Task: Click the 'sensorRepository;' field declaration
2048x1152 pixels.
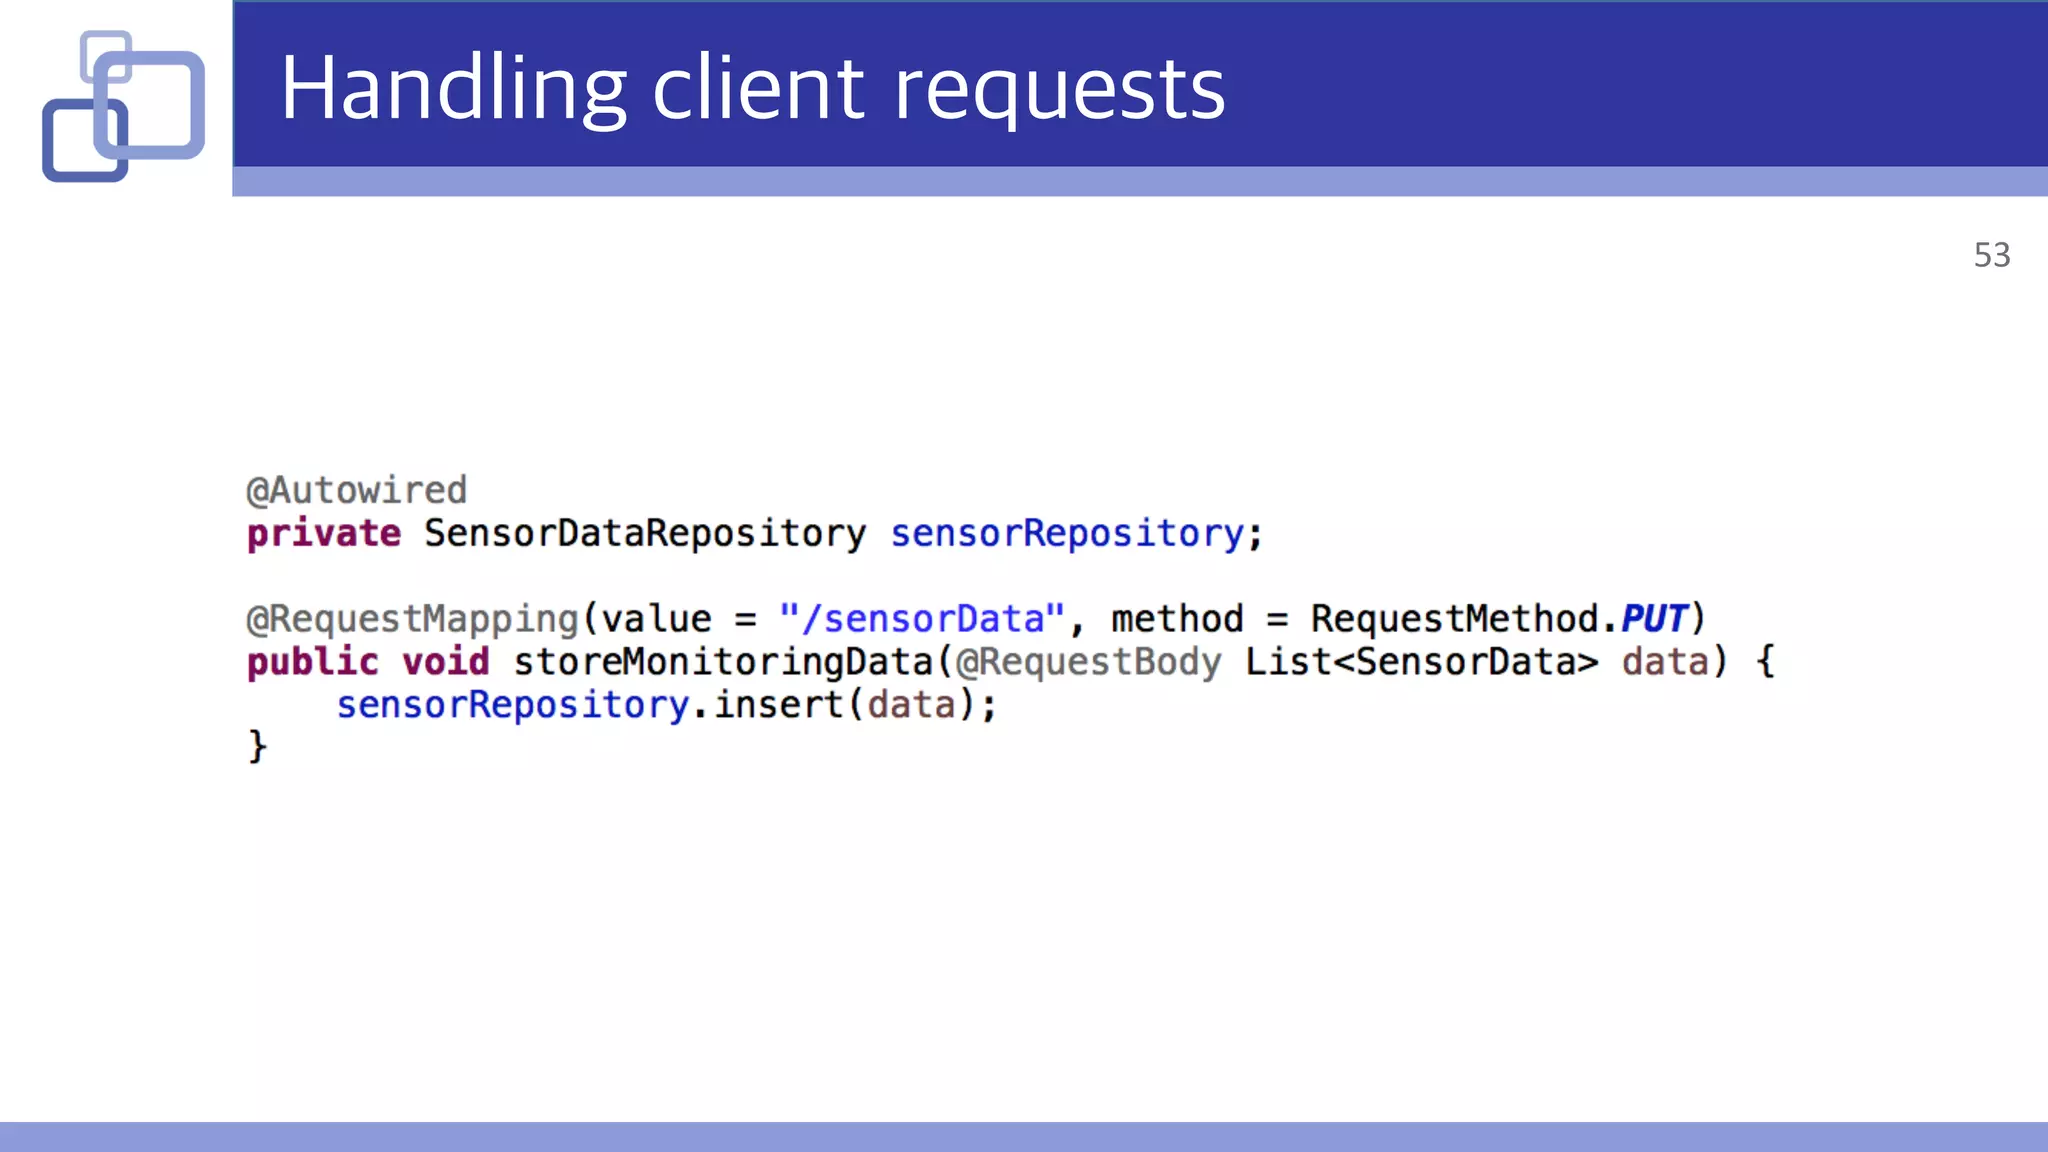Action: [x=1077, y=533]
